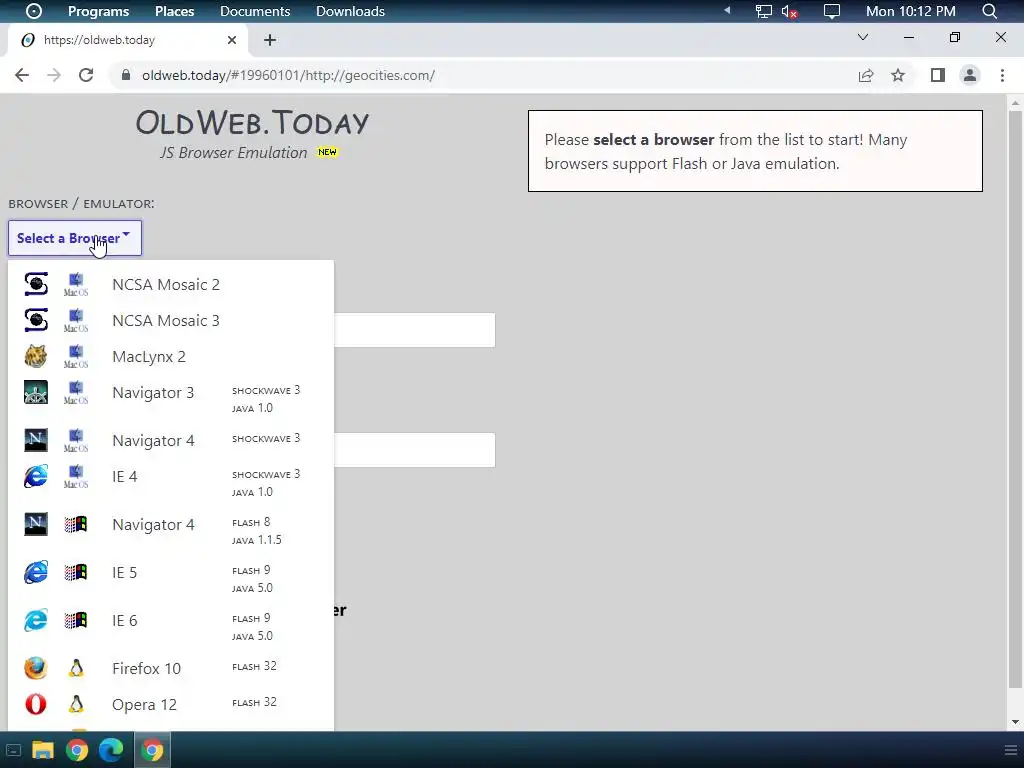1024x768 pixels.
Task: Open file manager from taskbar
Action: coord(43,750)
